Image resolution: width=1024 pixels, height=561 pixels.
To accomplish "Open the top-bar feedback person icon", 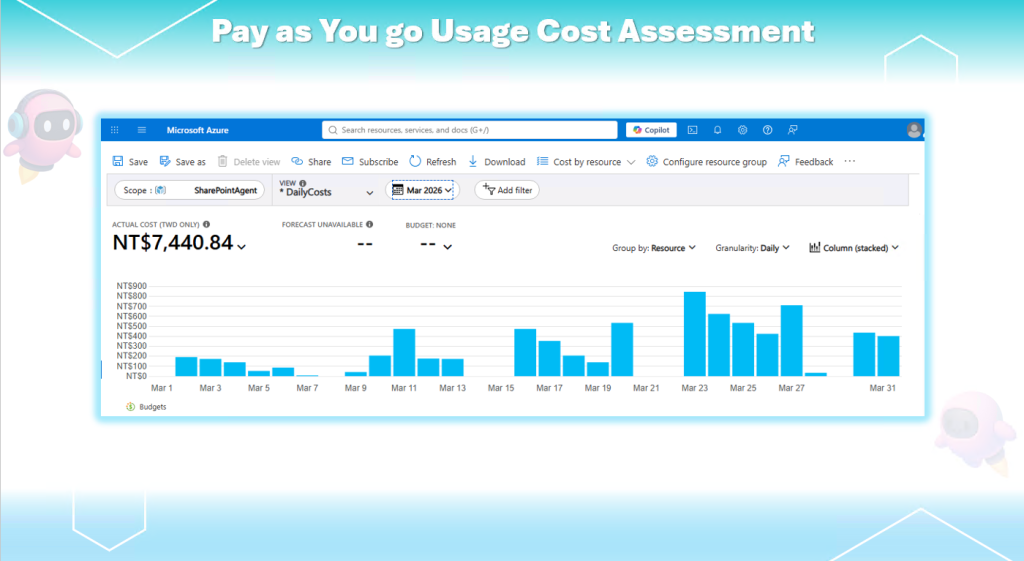I will click(x=793, y=130).
